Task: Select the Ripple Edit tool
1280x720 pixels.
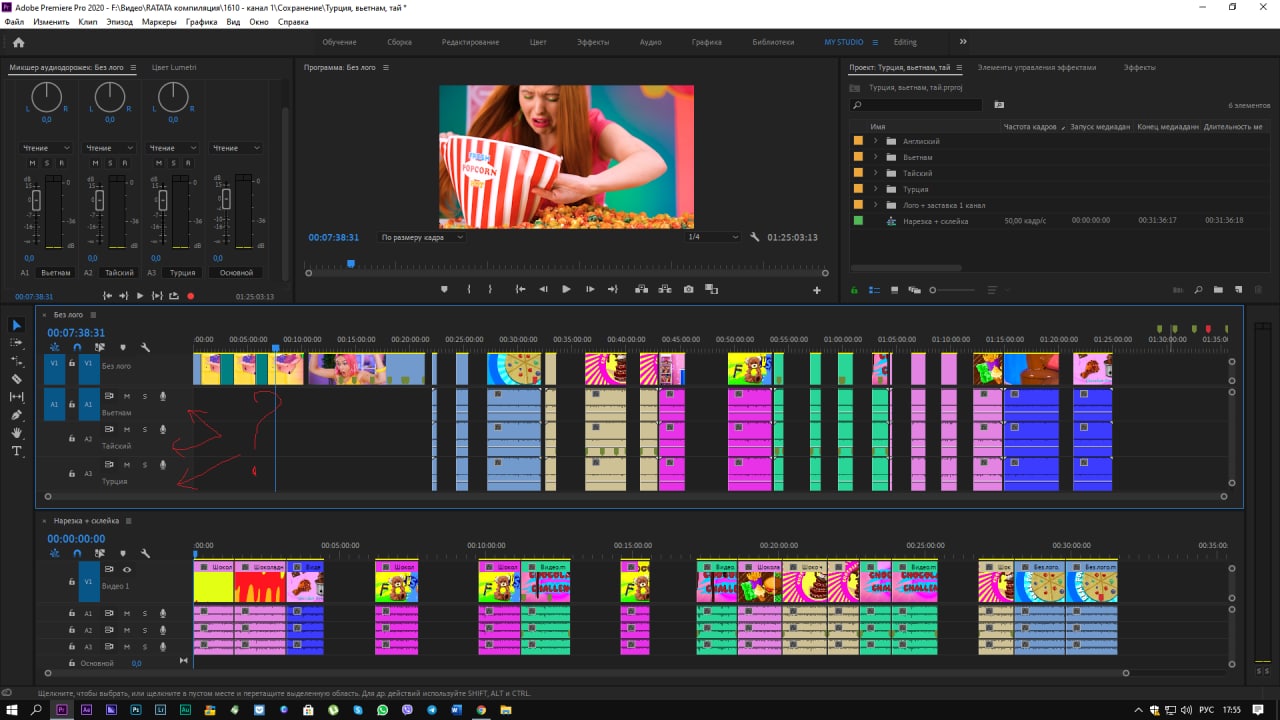Action: click(16, 361)
